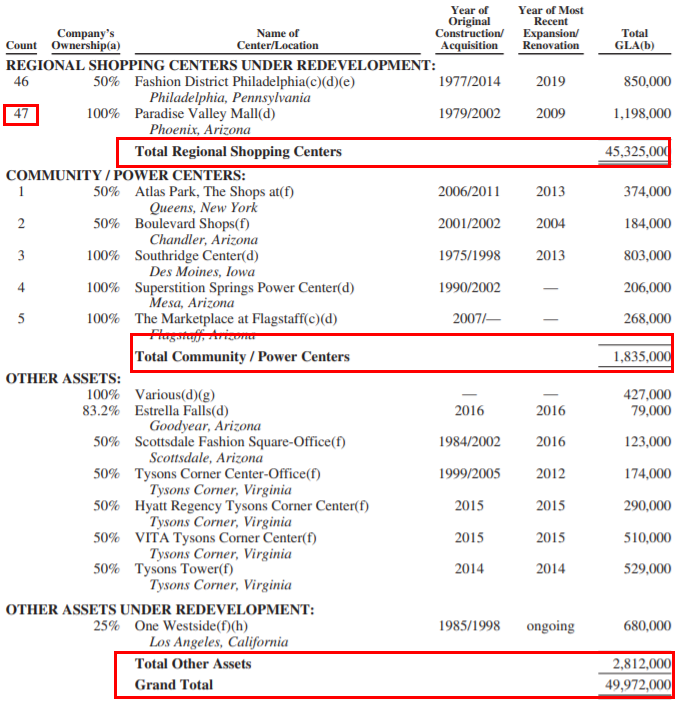680x706 pixels.
Task: Click 'Scottsdale Fashion Square-Office(f)' name
Action: tap(240, 442)
